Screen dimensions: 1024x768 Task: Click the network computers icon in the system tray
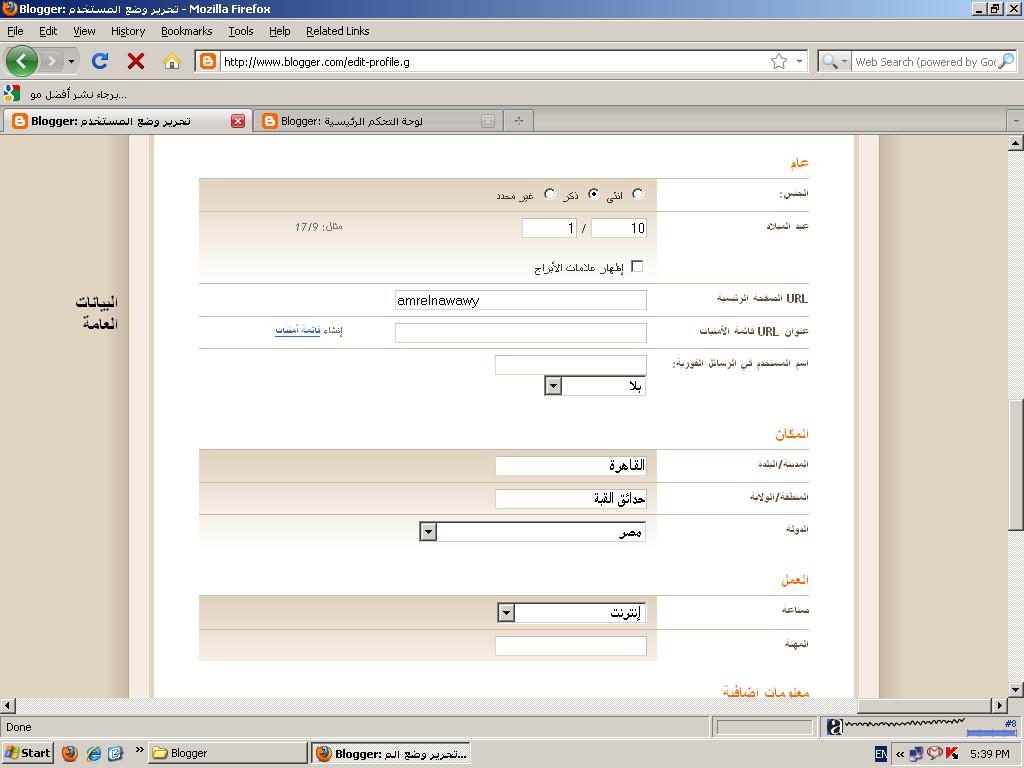(916, 754)
